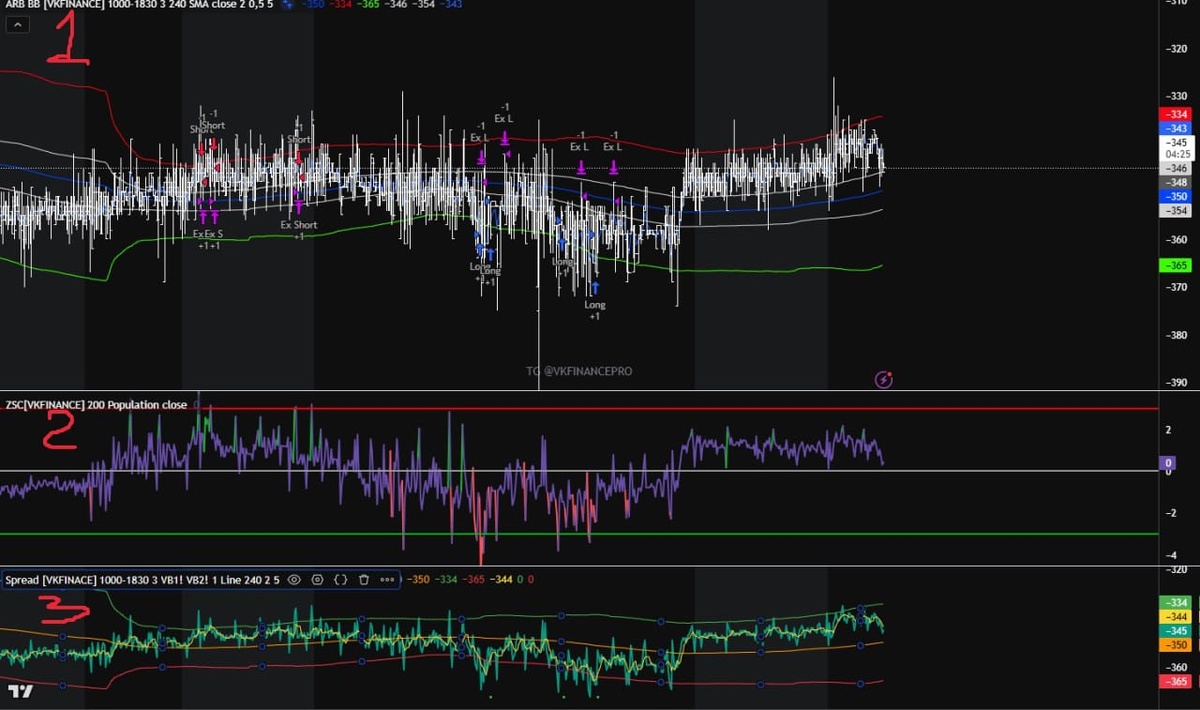Screen dimensions: 1200x710
Task: Click the -370 tick on main price axis
Action: [x=1176, y=287]
